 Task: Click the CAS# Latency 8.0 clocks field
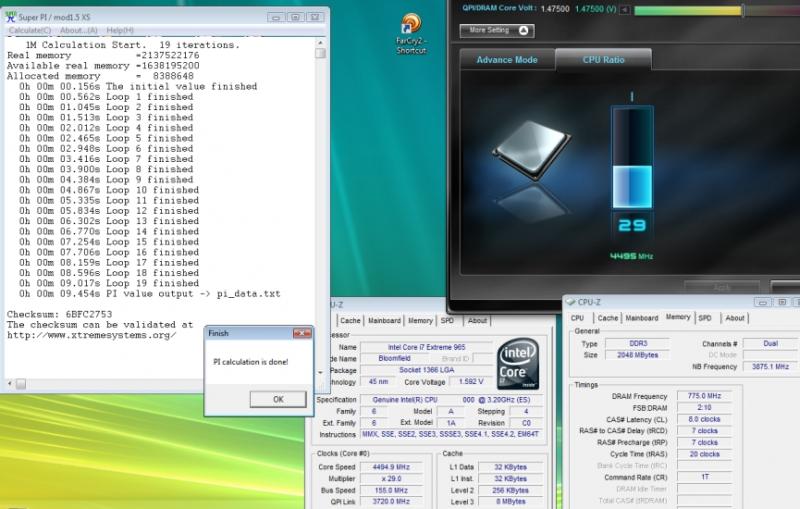tap(704, 419)
